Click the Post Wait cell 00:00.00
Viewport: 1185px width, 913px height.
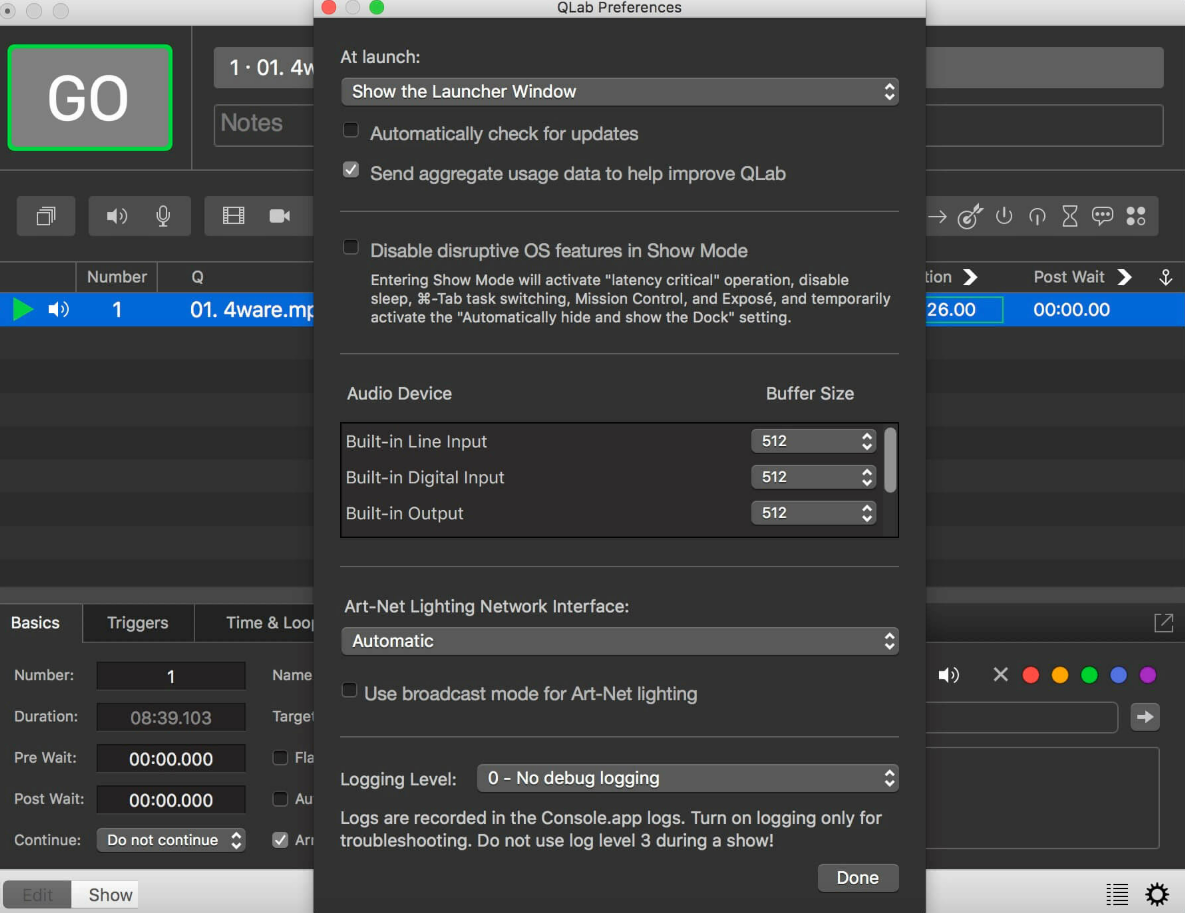pos(1071,309)
